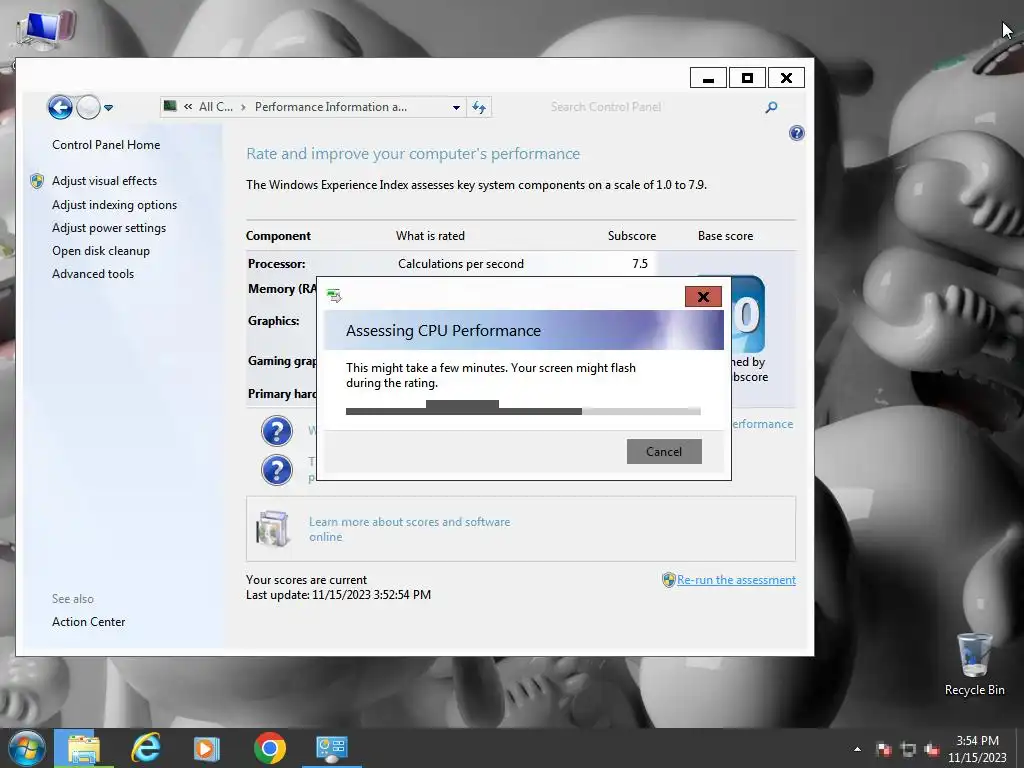Open Control Panel Home
The image size is (1024, 768).
106,145
